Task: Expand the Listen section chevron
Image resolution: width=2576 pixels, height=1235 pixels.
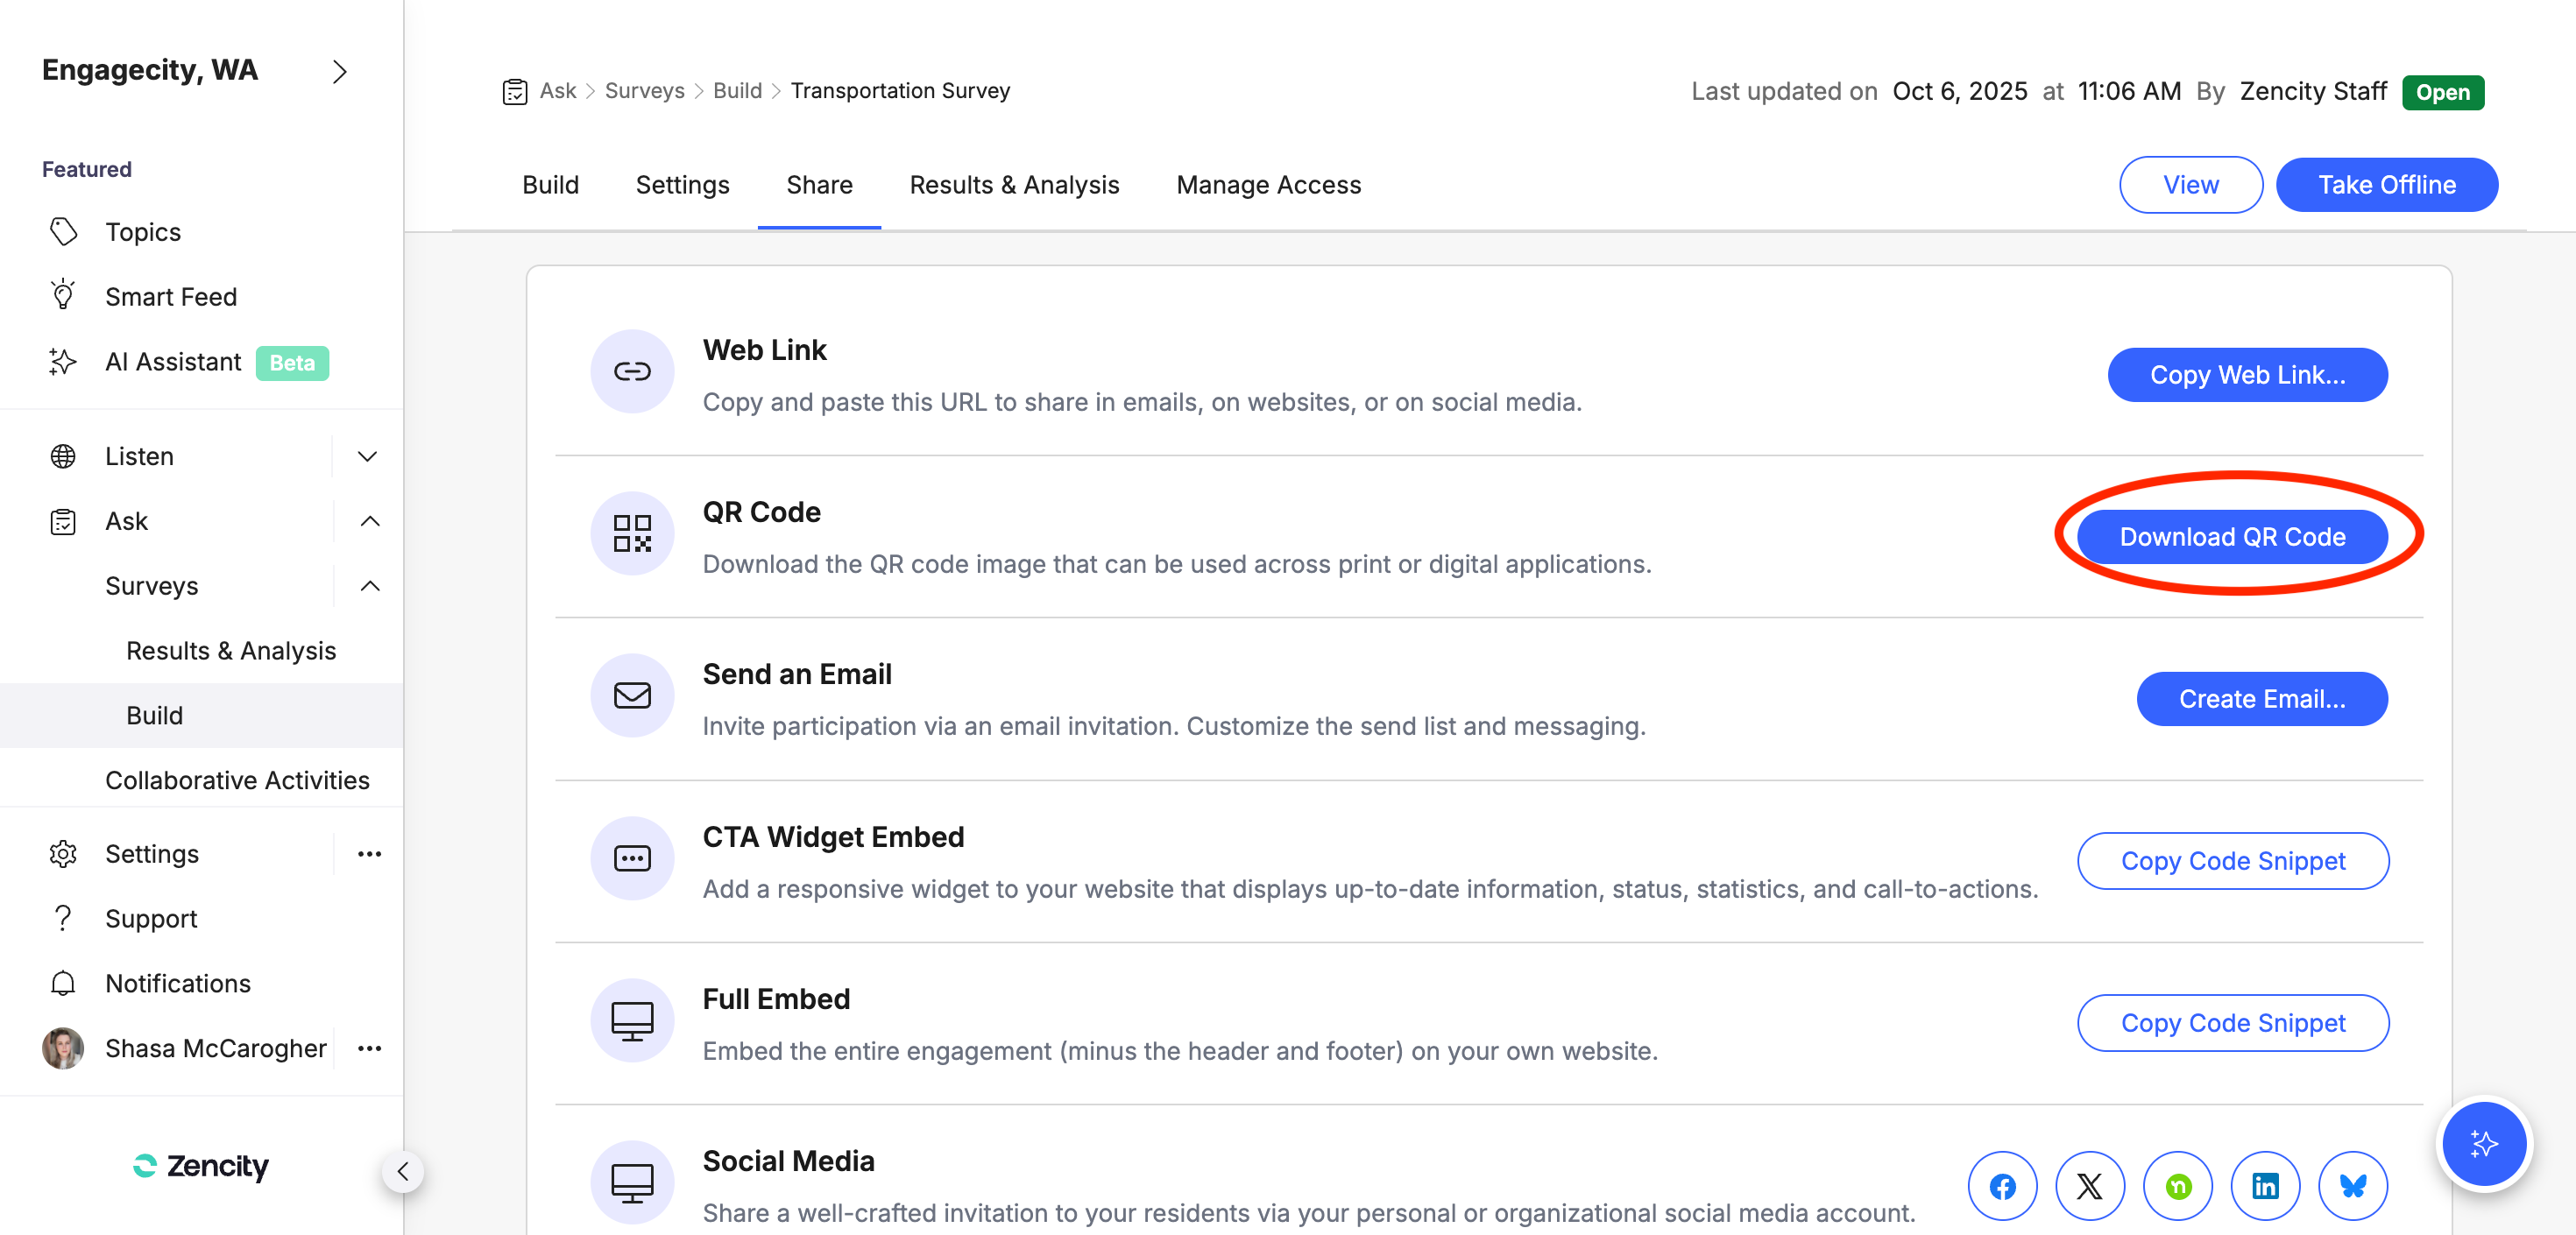Action: (x=368, y=456)
